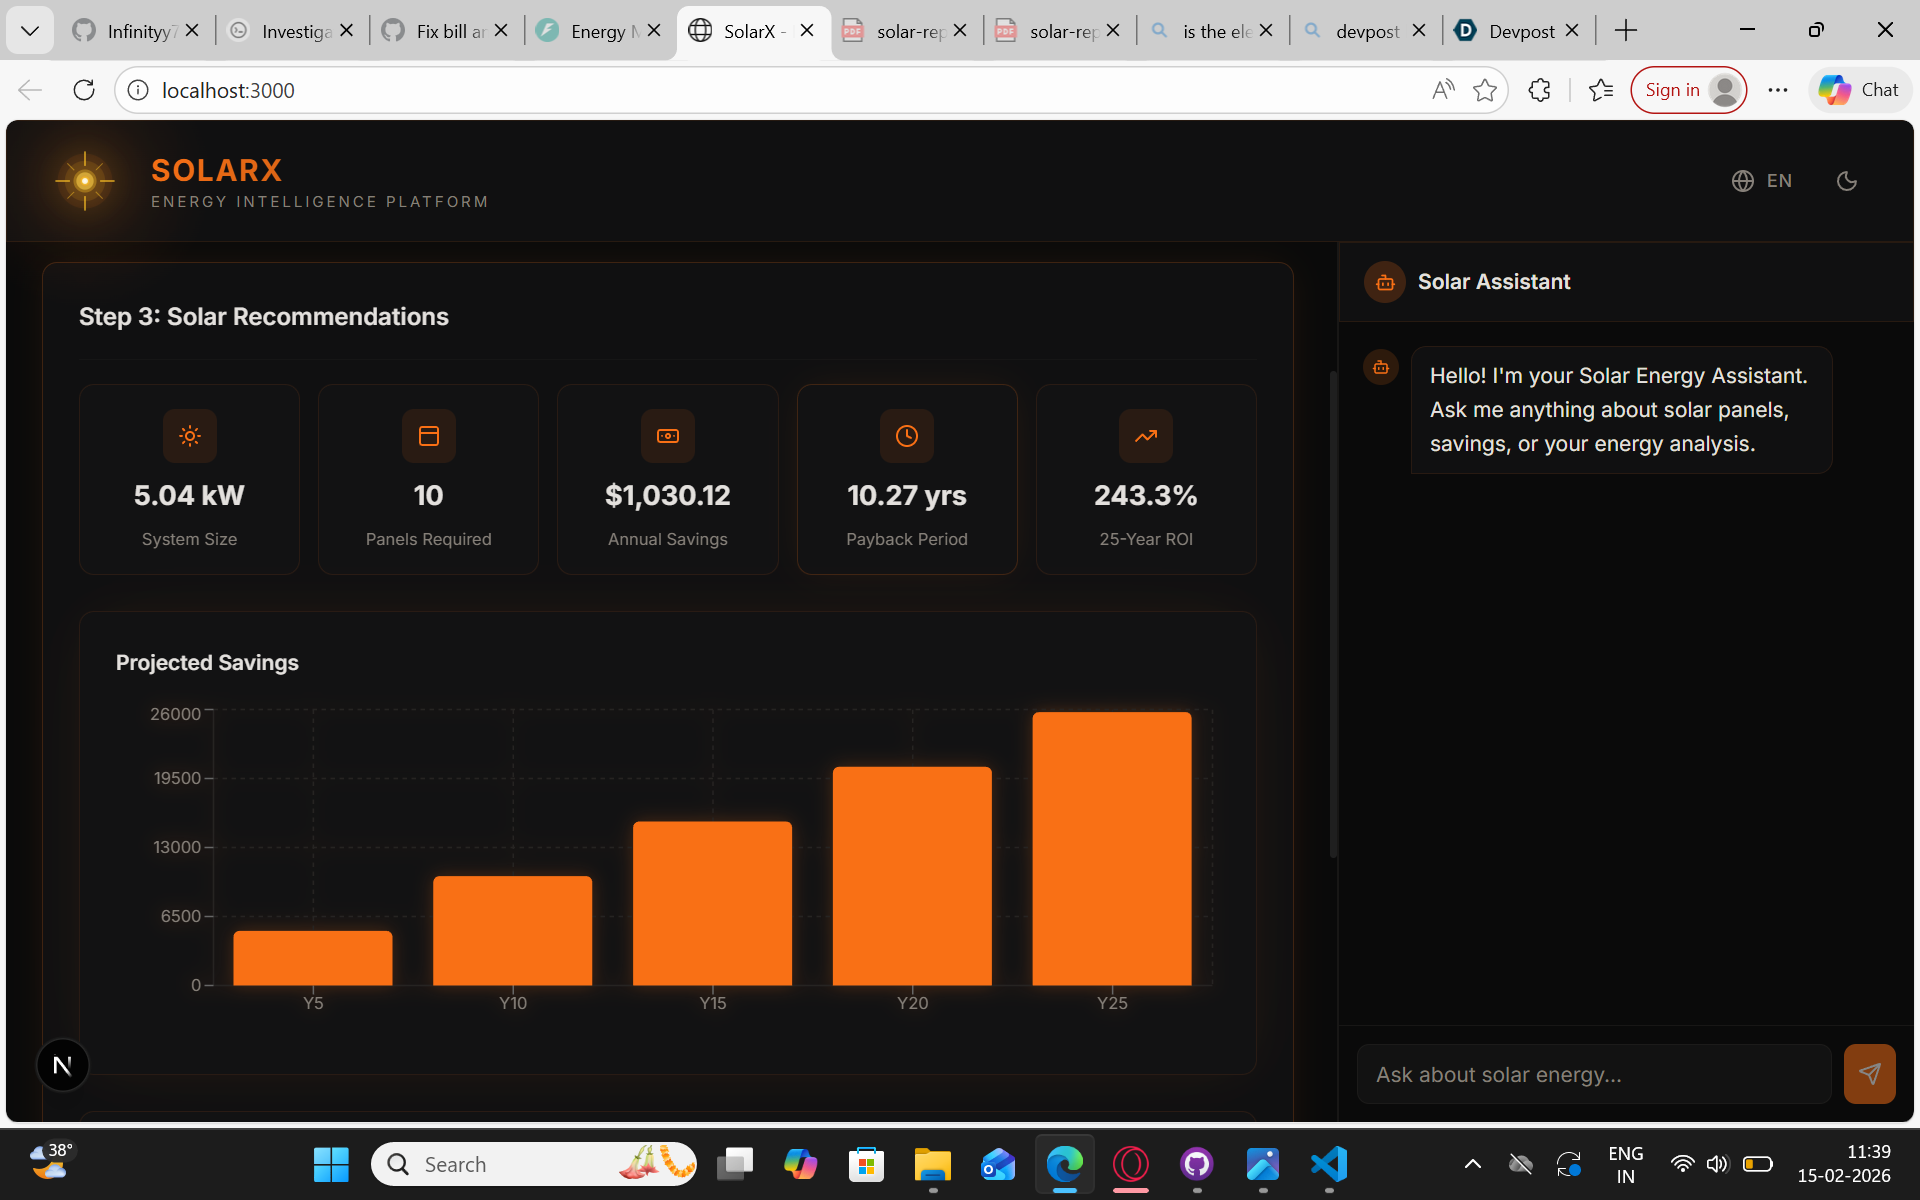Click the Y25 projected savings bar
This screenshot has width=1920, height=1200.
pos(1111,848)
